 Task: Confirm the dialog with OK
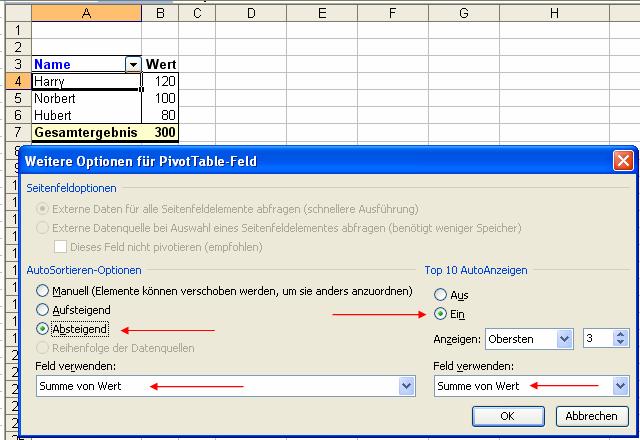click(x=507, y=415)
